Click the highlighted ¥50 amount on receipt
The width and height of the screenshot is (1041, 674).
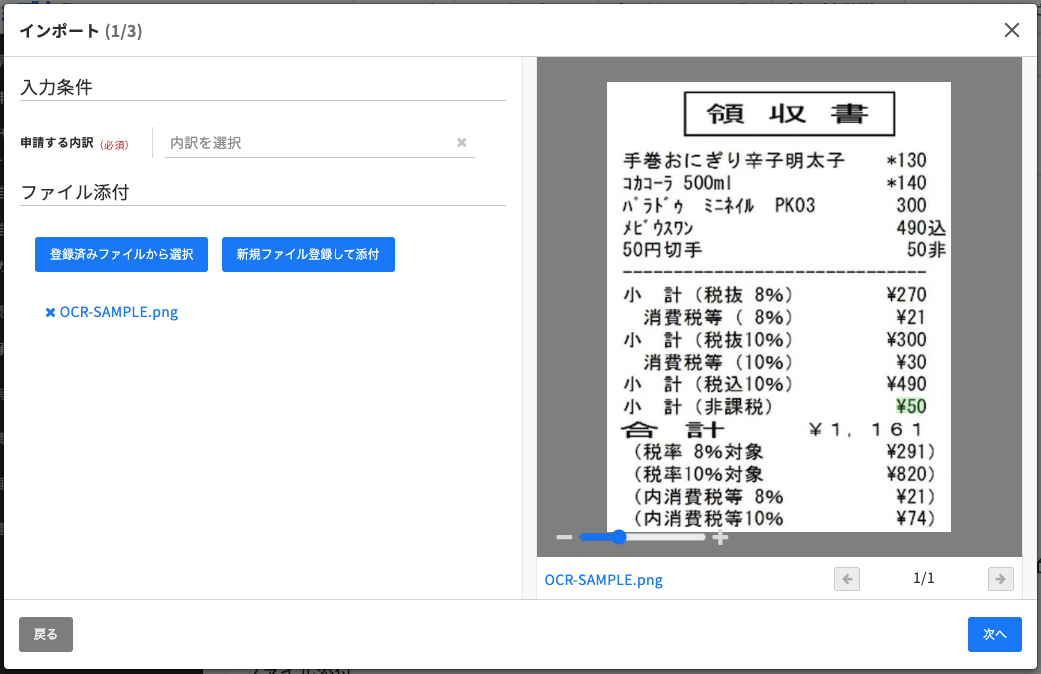coord(911,406)
